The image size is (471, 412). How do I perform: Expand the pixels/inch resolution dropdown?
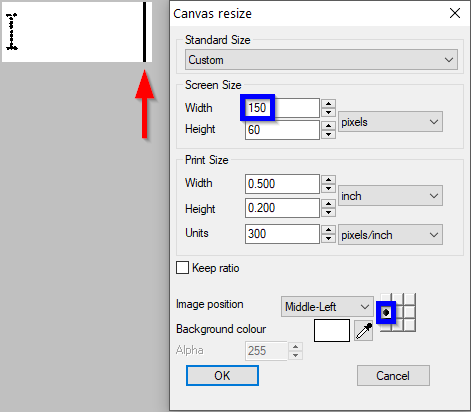pyautogui.click(x=390, y=235)
